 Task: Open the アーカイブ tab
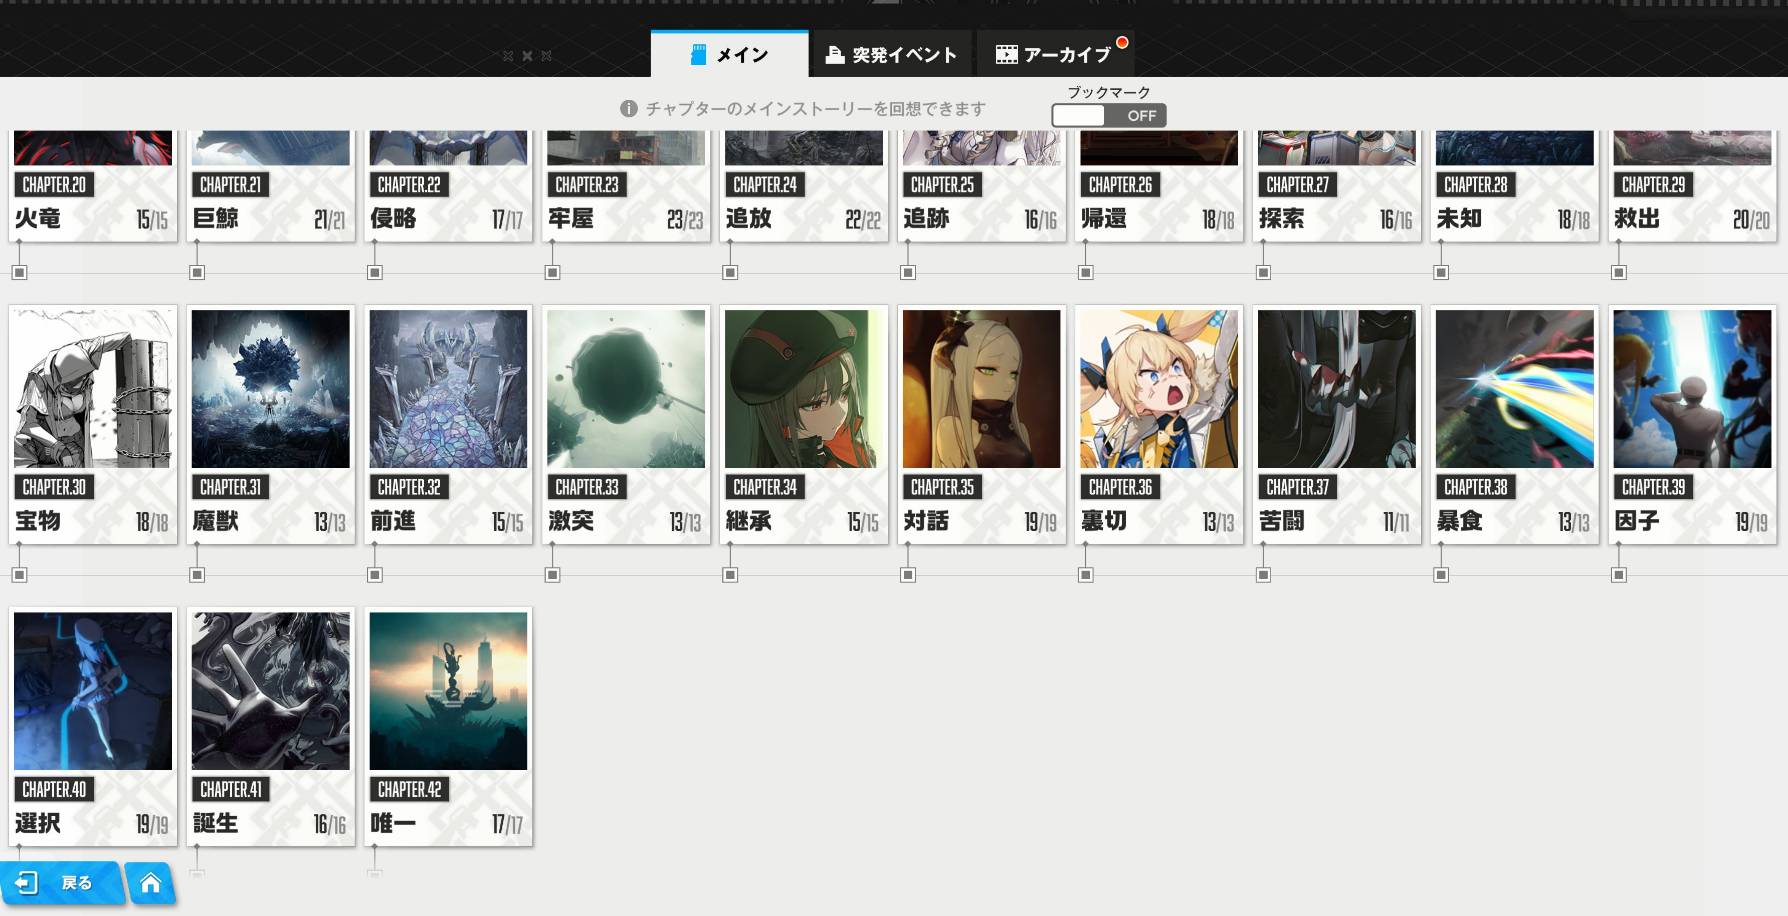point(1054,55)
